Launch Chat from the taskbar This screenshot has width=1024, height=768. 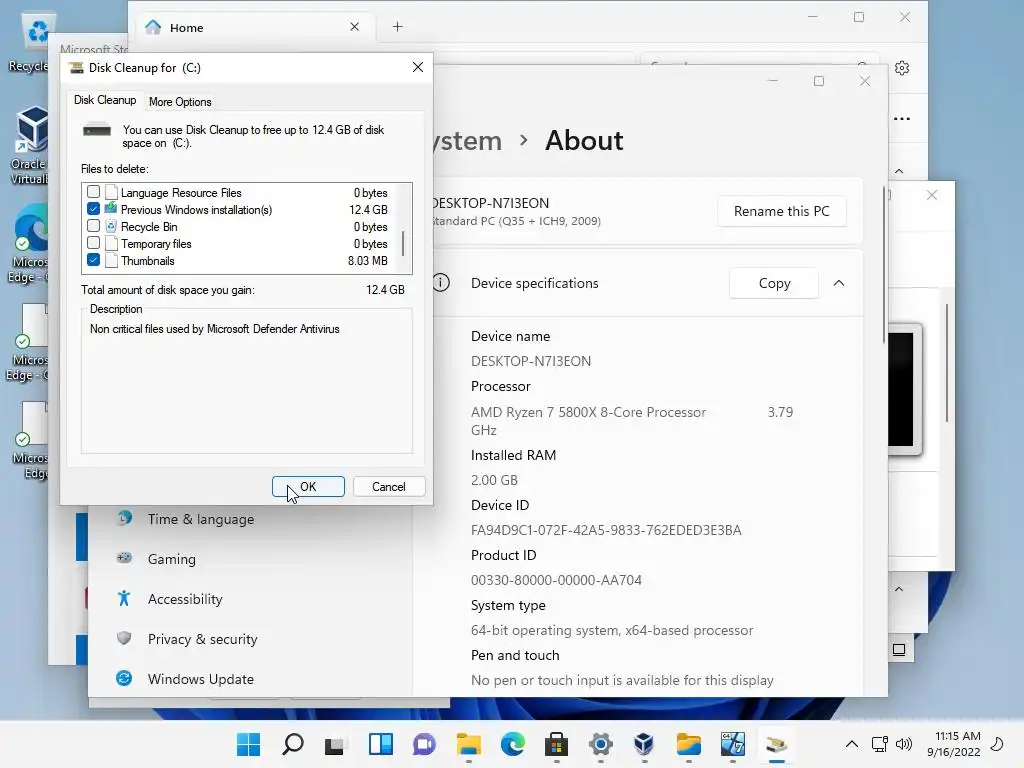coord(424,744)
